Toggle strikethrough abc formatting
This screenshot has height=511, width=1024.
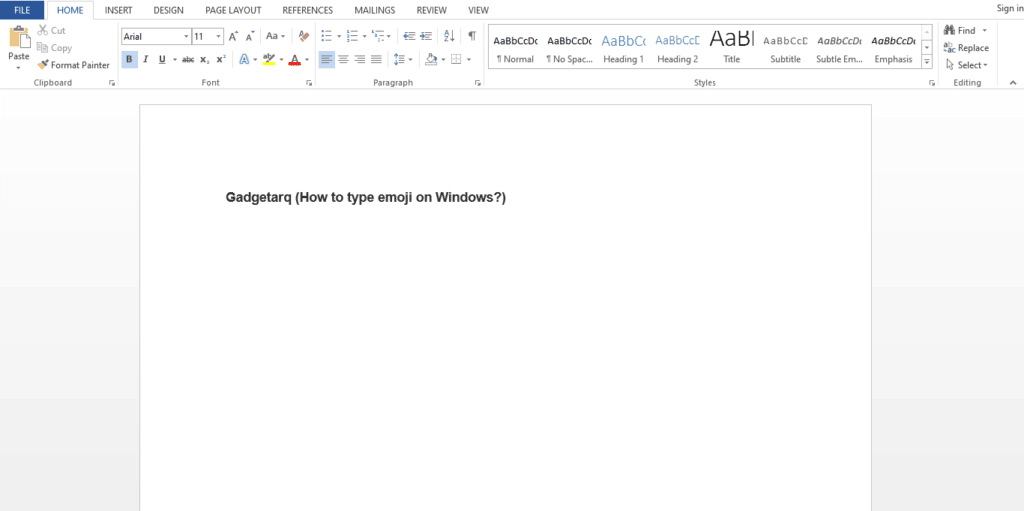pos(188,59)
